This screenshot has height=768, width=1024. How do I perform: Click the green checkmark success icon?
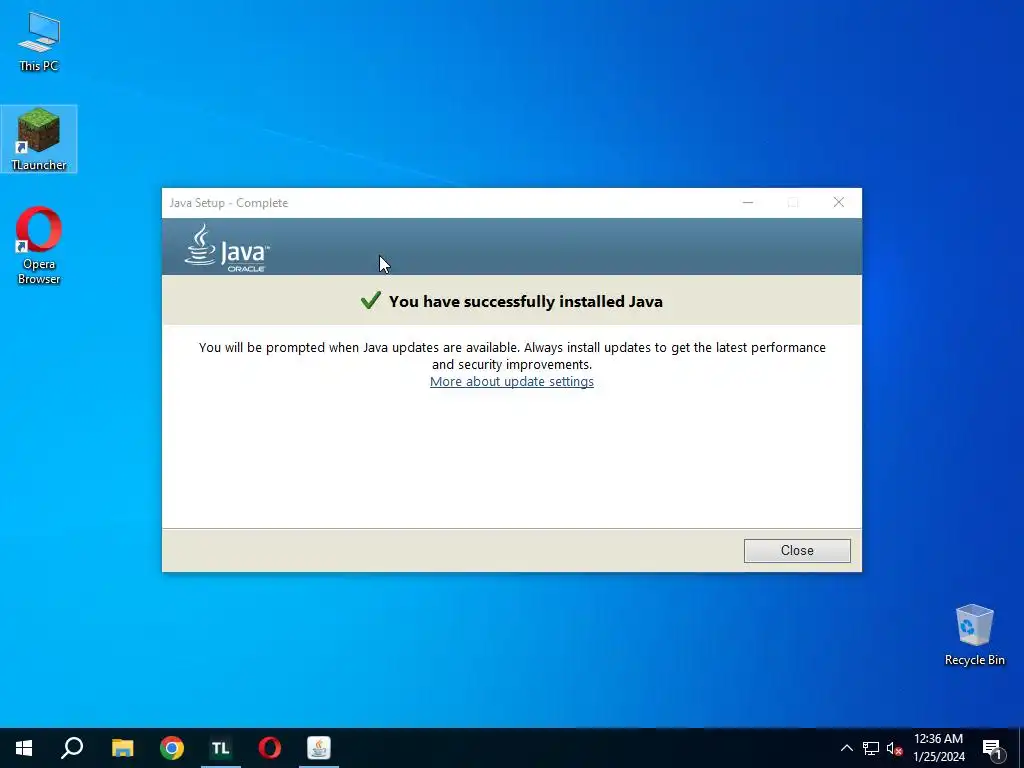pos(370,300)
